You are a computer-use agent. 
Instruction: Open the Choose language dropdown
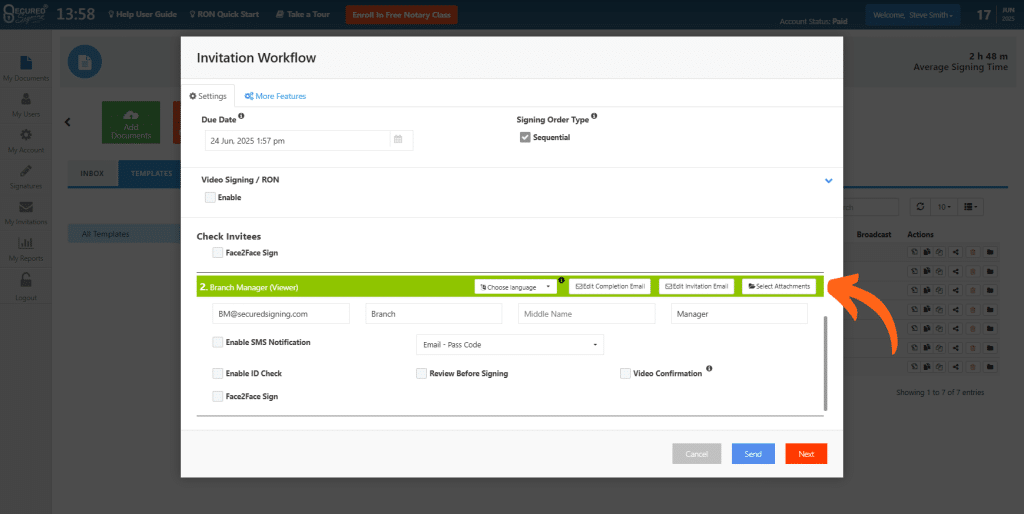coord(515,287)
